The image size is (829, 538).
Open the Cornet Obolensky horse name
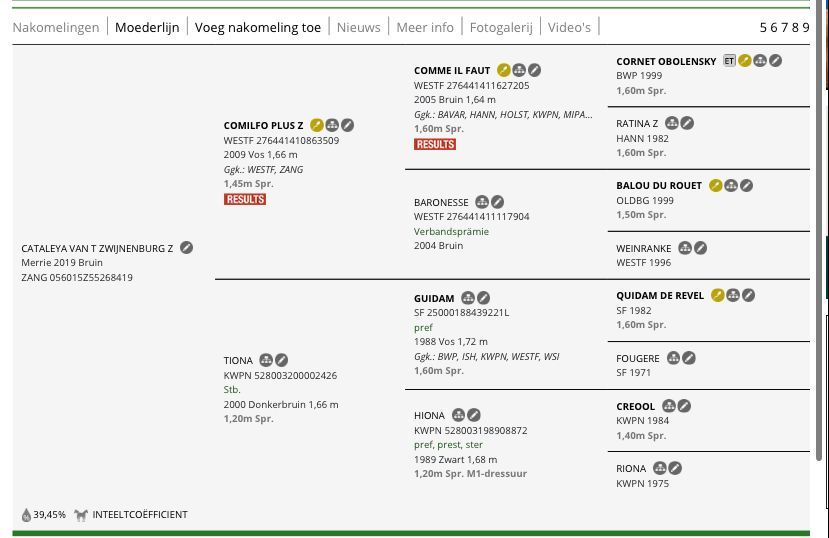[666, 61]
